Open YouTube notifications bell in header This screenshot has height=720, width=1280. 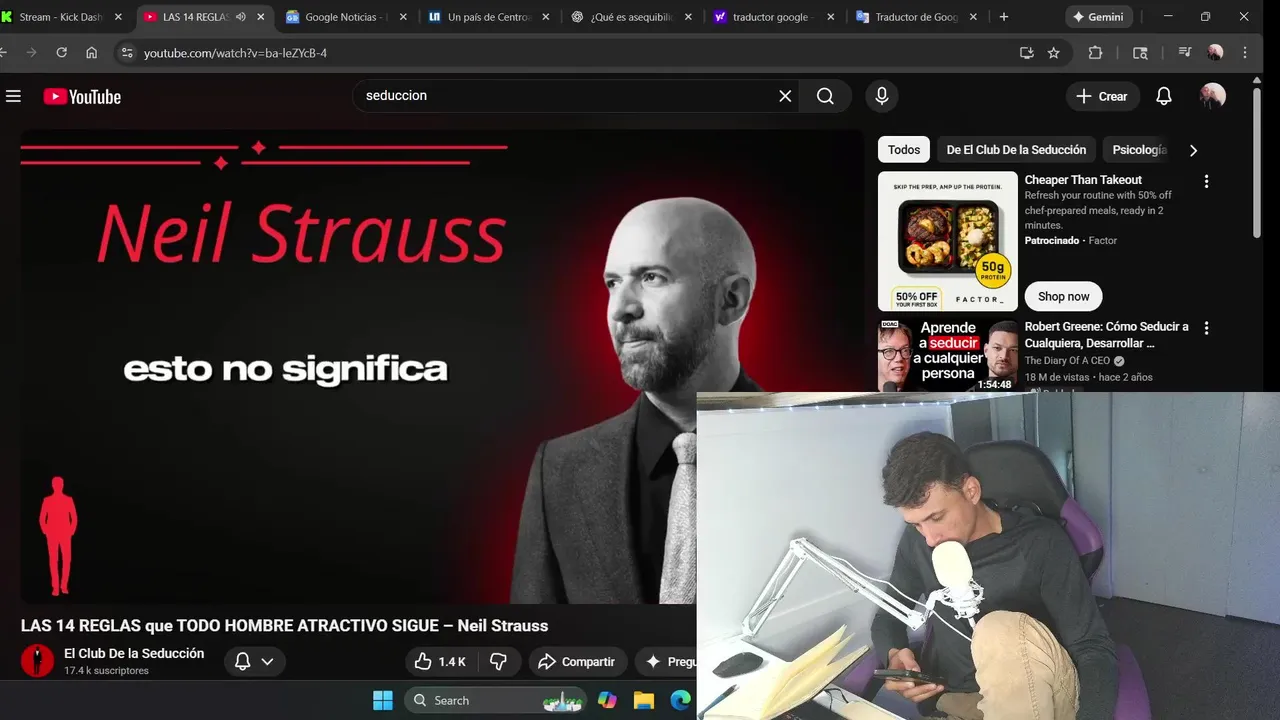pos(1164,96)
